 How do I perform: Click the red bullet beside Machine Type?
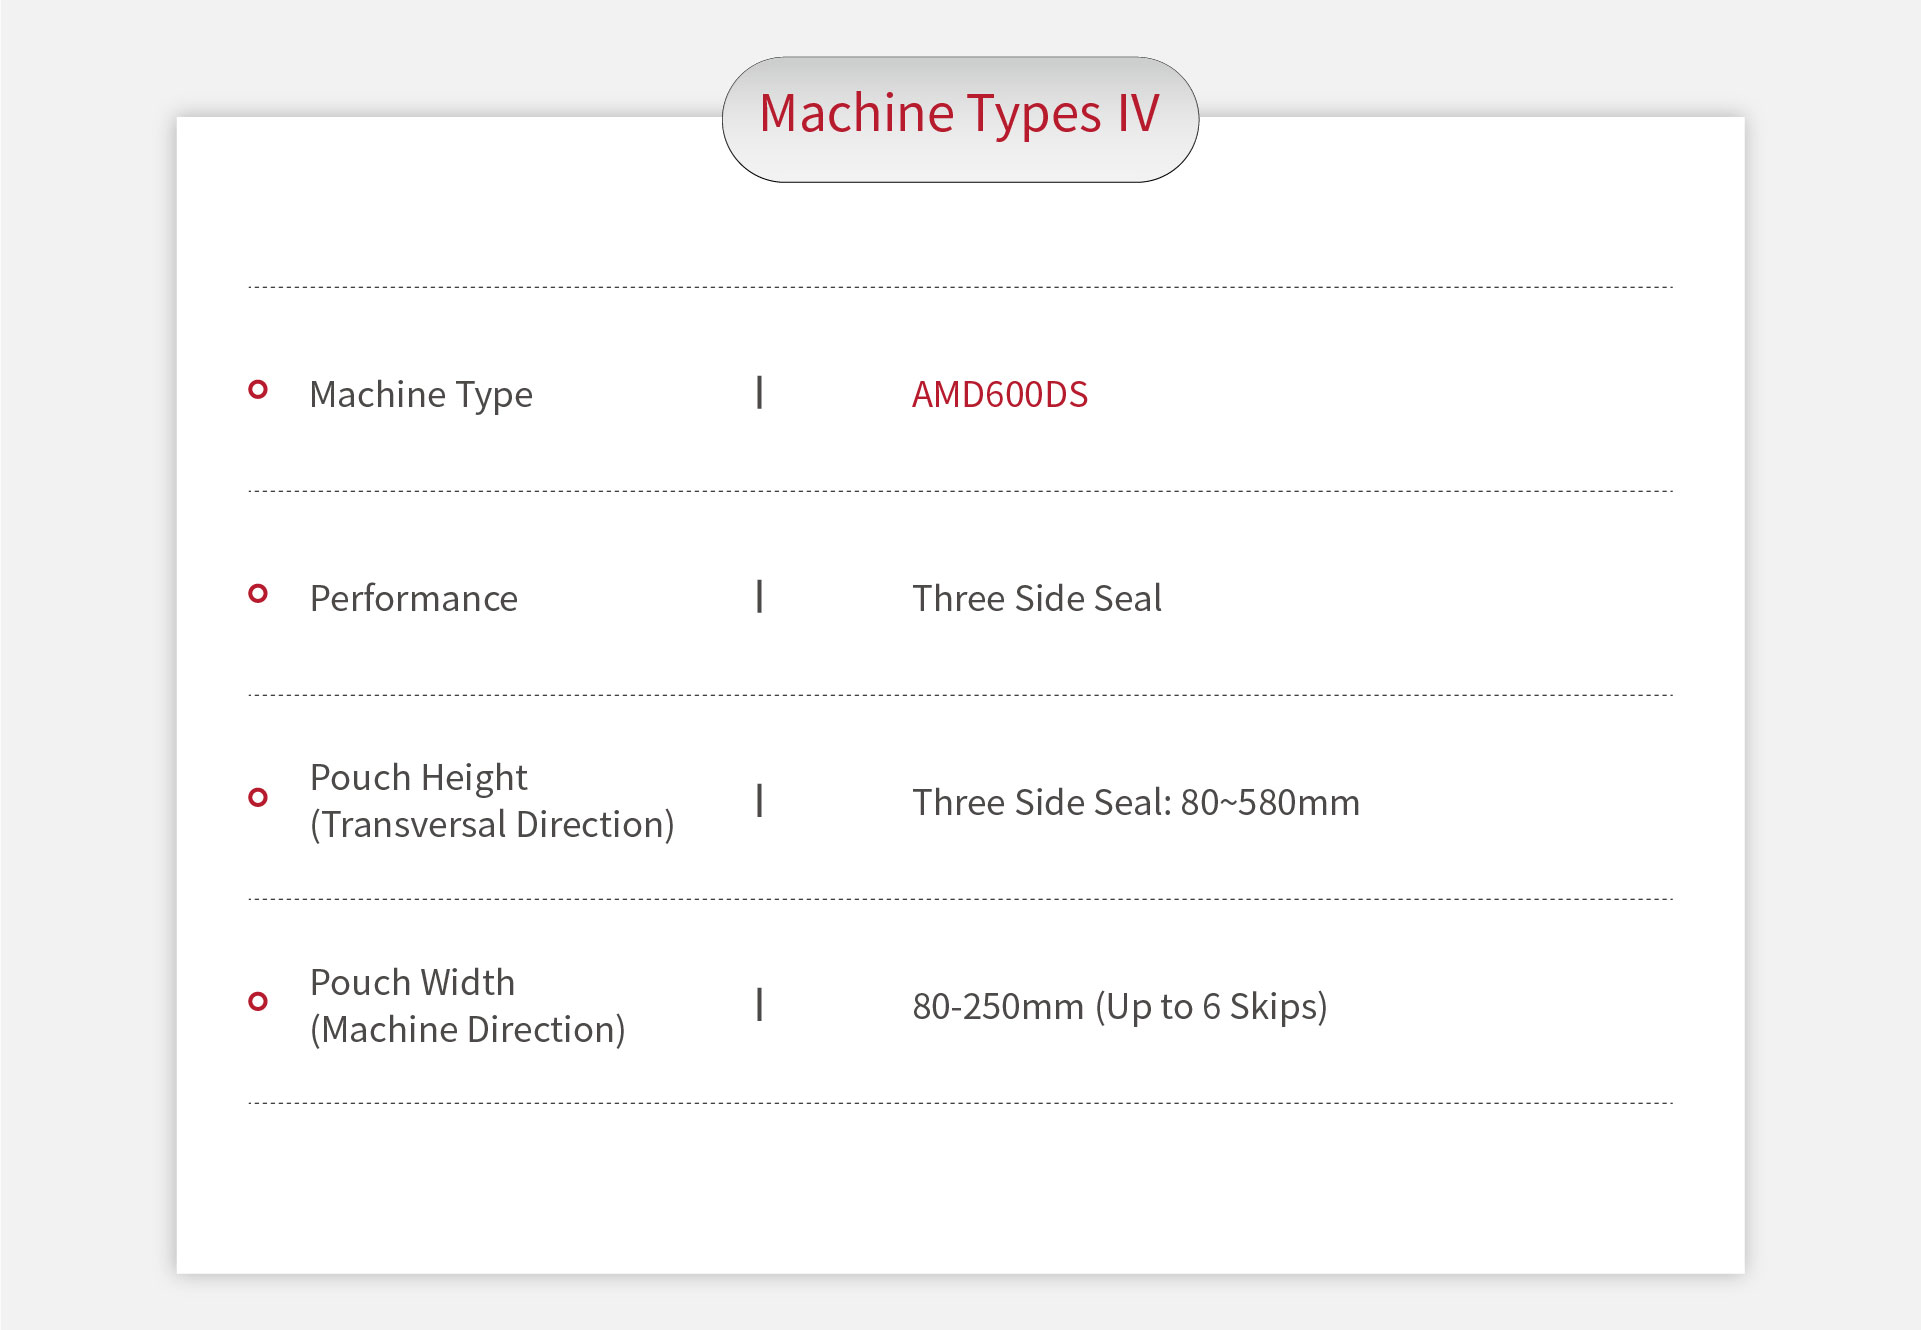(258, 390)
